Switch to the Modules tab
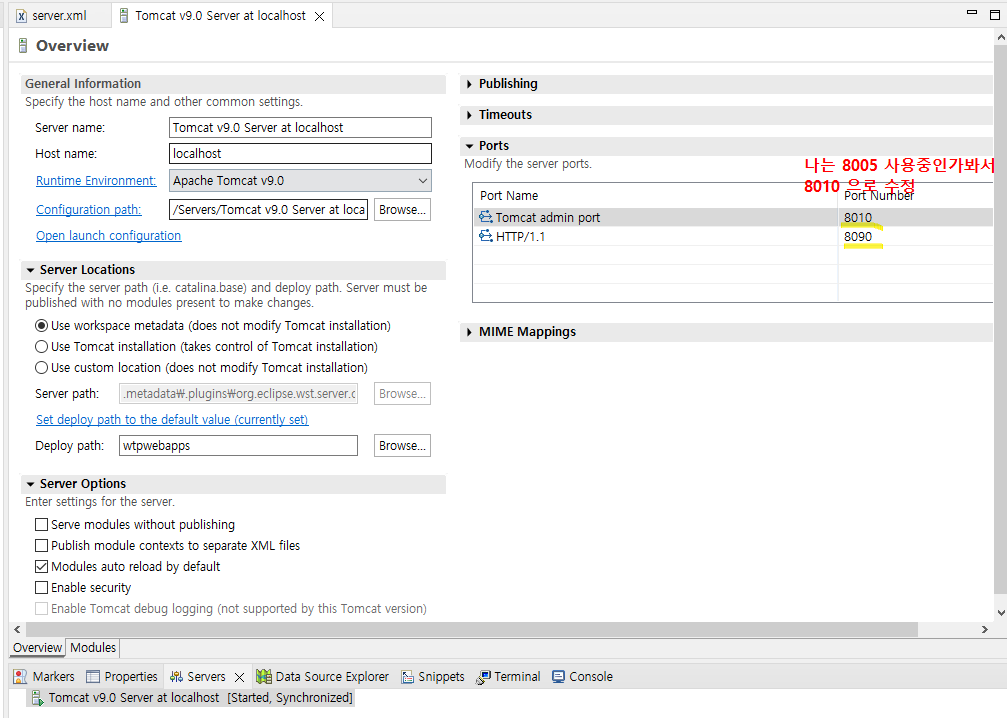This screenshot has width=1007, height=718. pos(93,647)
